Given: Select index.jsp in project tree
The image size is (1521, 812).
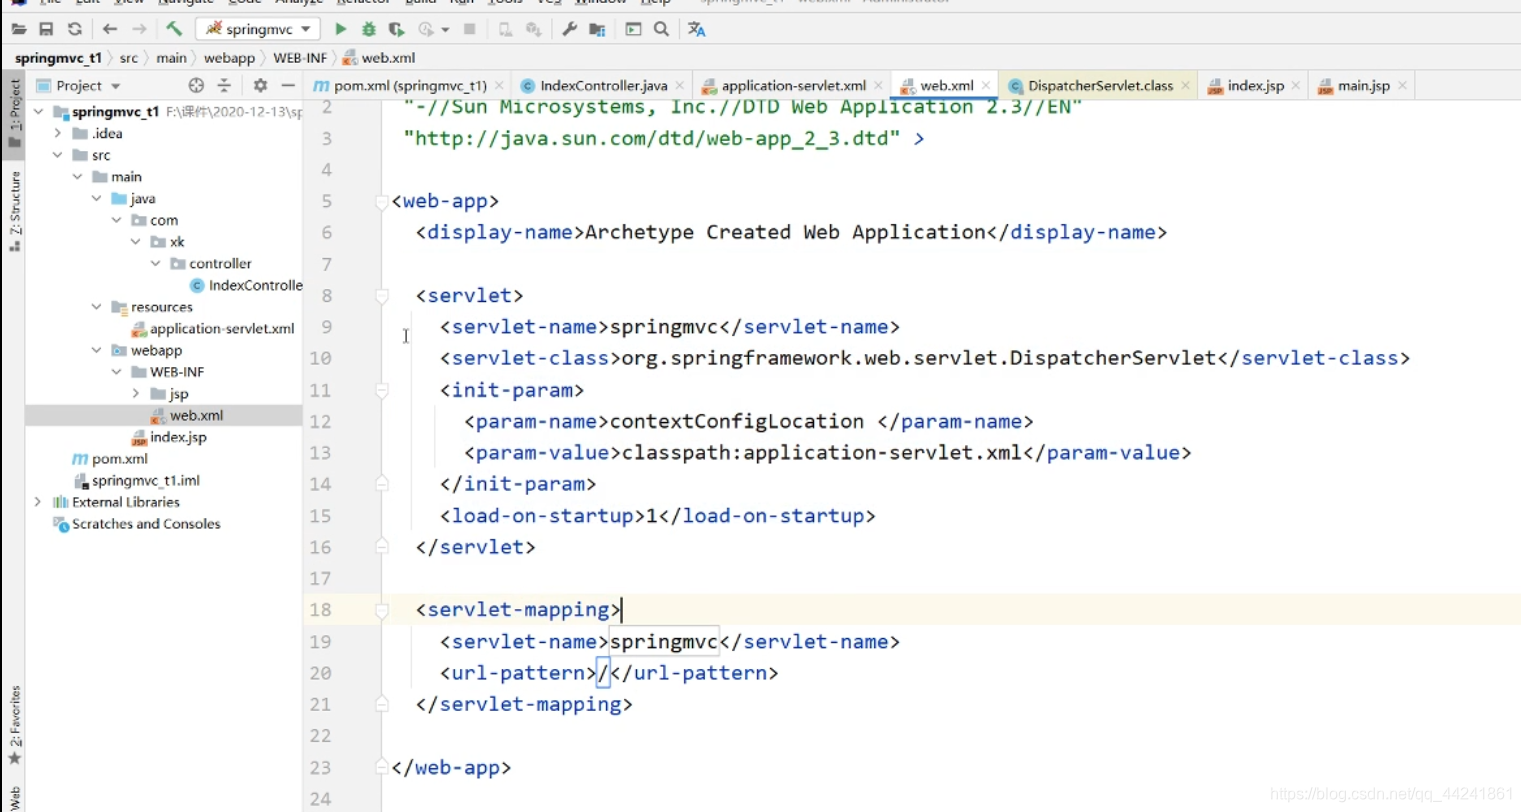Looking at the screenshot, I should (169, 437).
